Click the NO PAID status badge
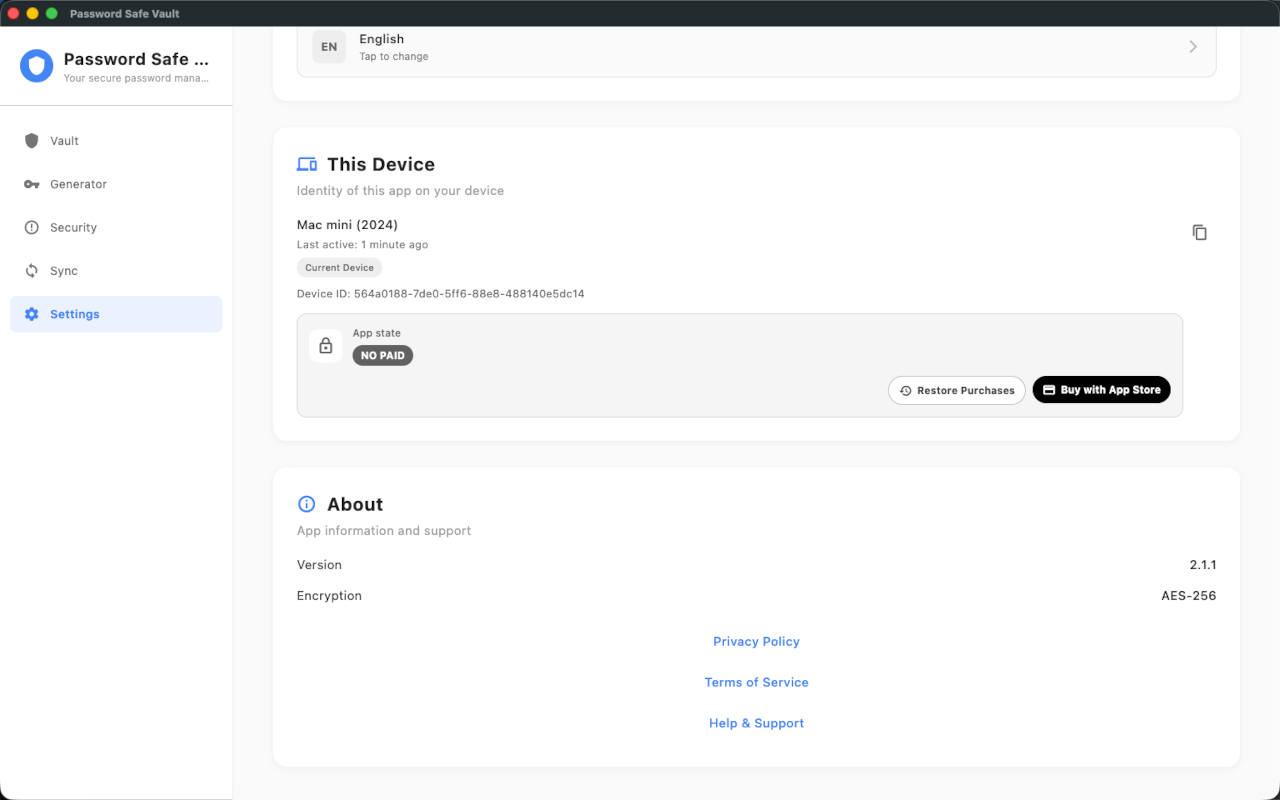Image resolution: width=1280 pixels, height=800 pixels. 383,355
